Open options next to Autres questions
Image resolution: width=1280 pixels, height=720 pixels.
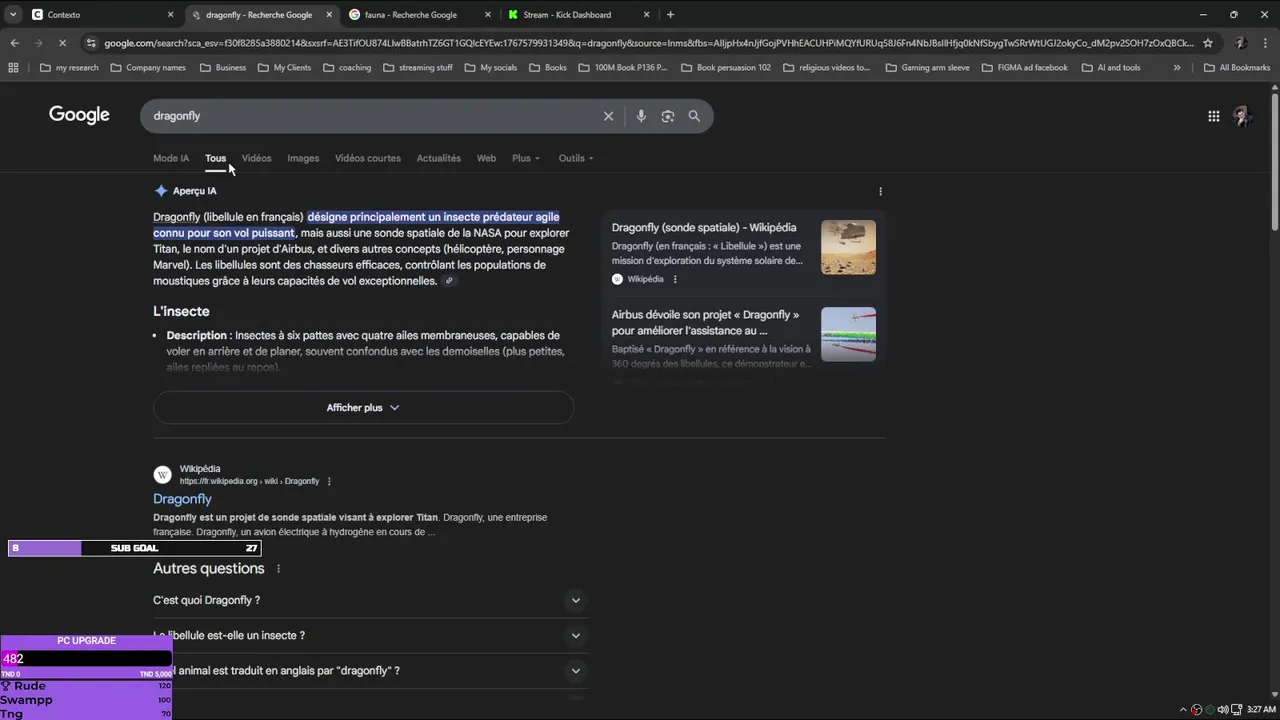tap(278, 569)
